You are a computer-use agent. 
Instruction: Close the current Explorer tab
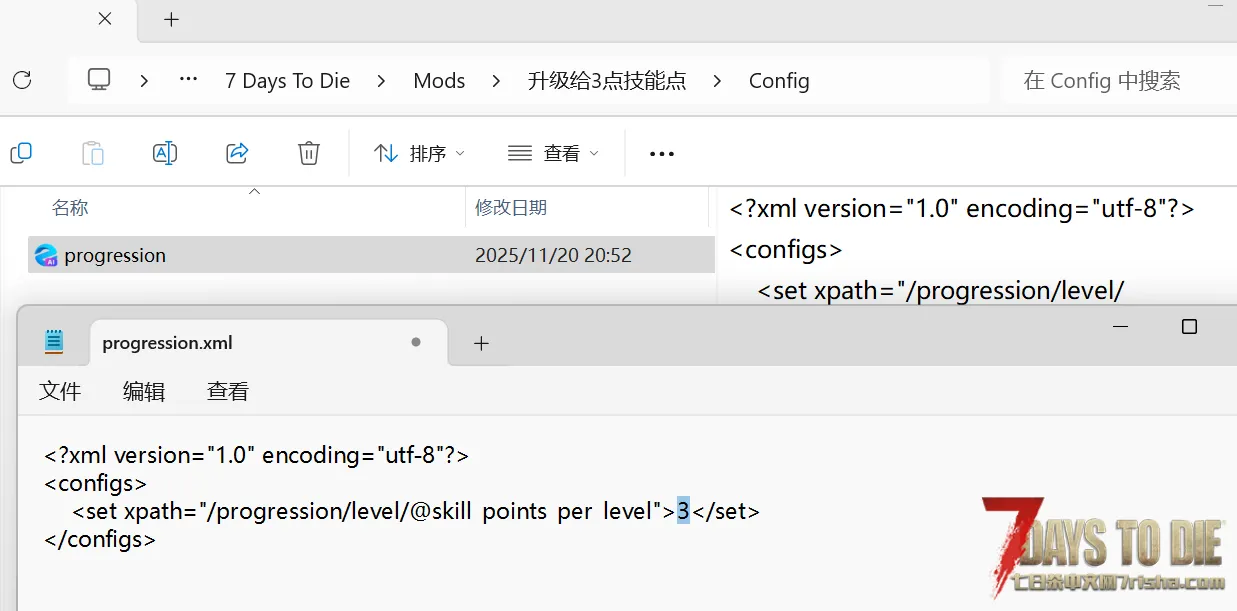coord(105,19)
